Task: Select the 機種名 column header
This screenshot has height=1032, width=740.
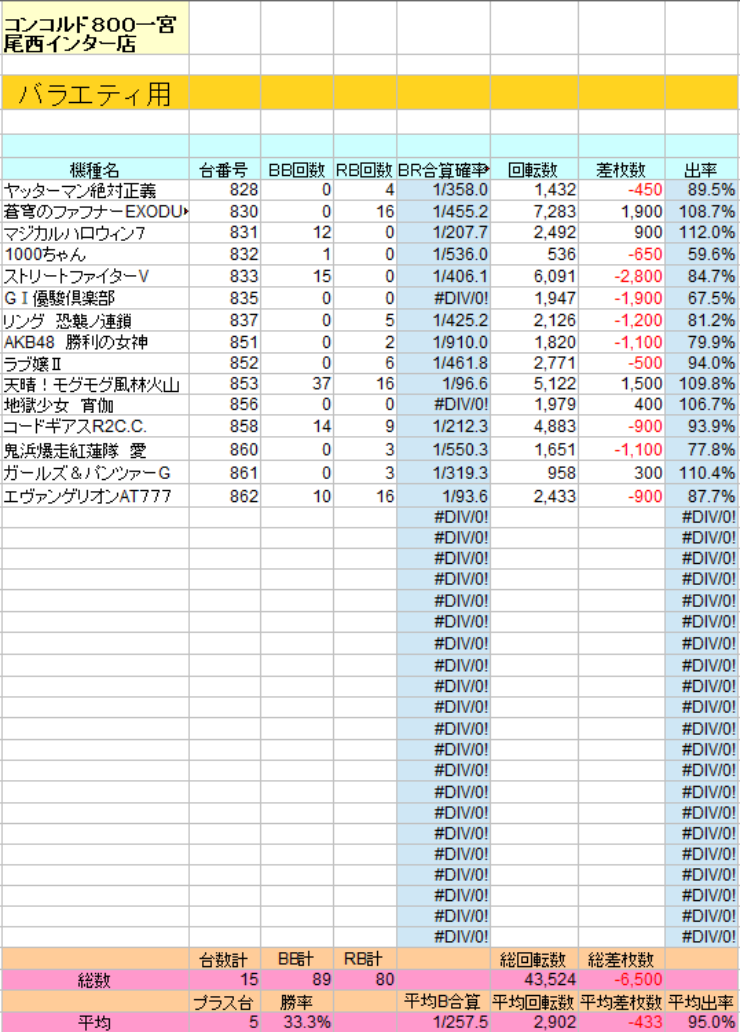Action: pos(94,169)
